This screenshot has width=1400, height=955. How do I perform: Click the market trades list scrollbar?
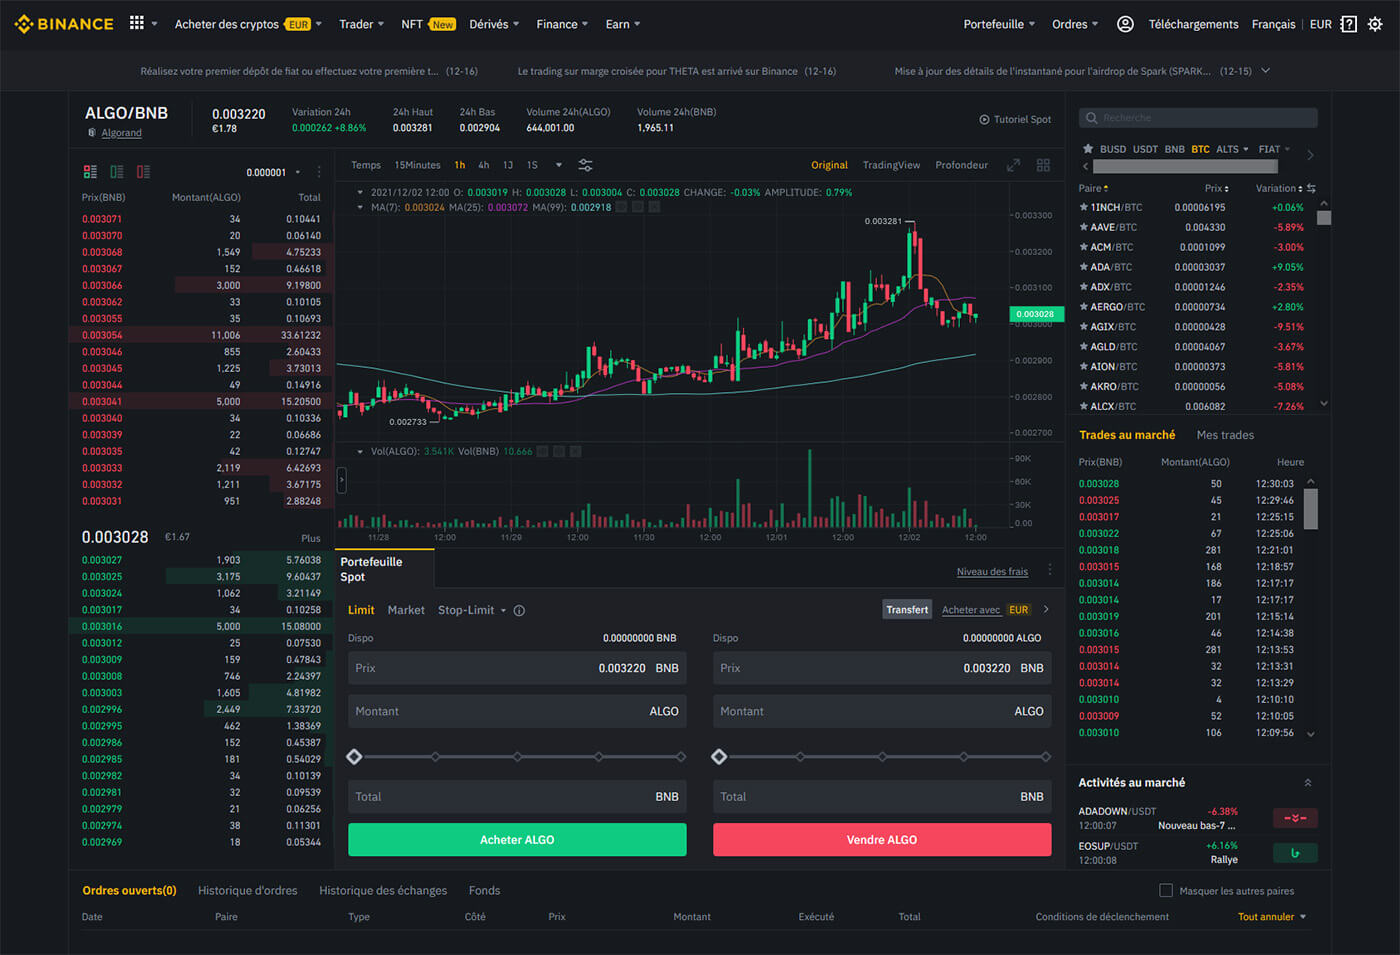(1311, 508)
